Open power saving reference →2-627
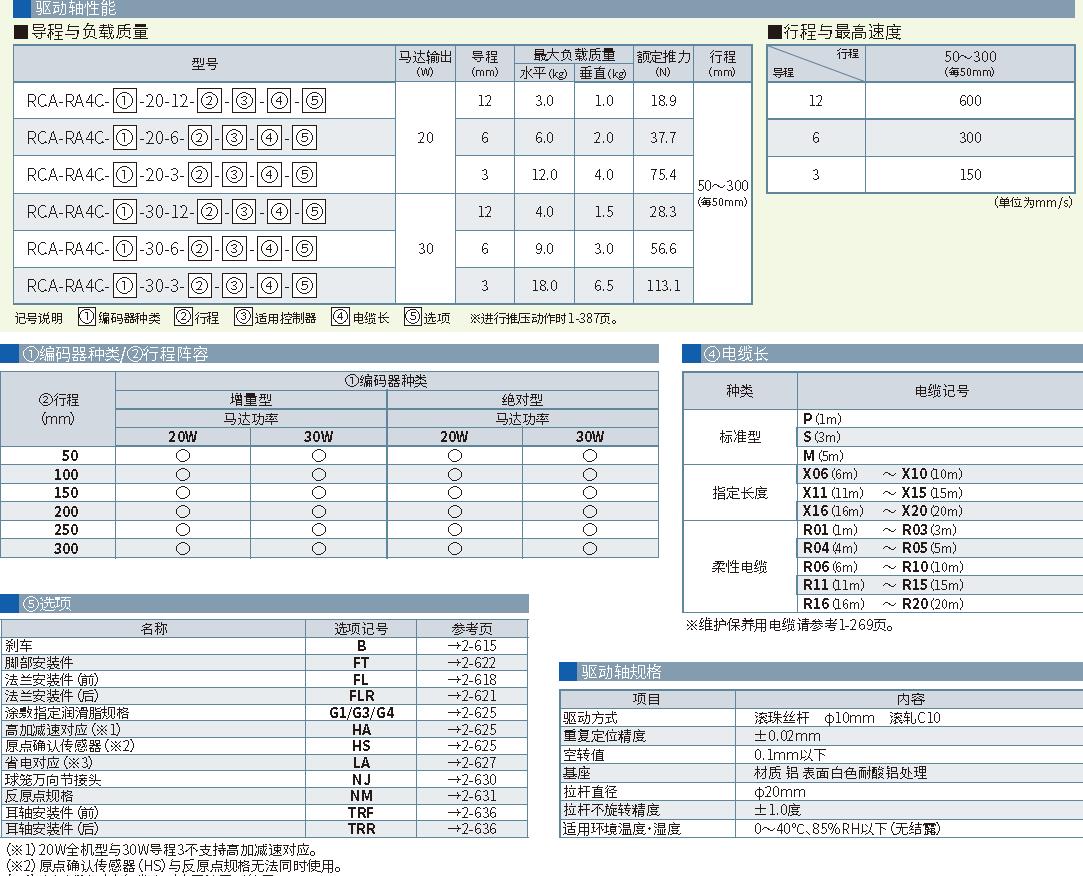The width and height of the screenshot is (1083, 876). coord(472,763)
